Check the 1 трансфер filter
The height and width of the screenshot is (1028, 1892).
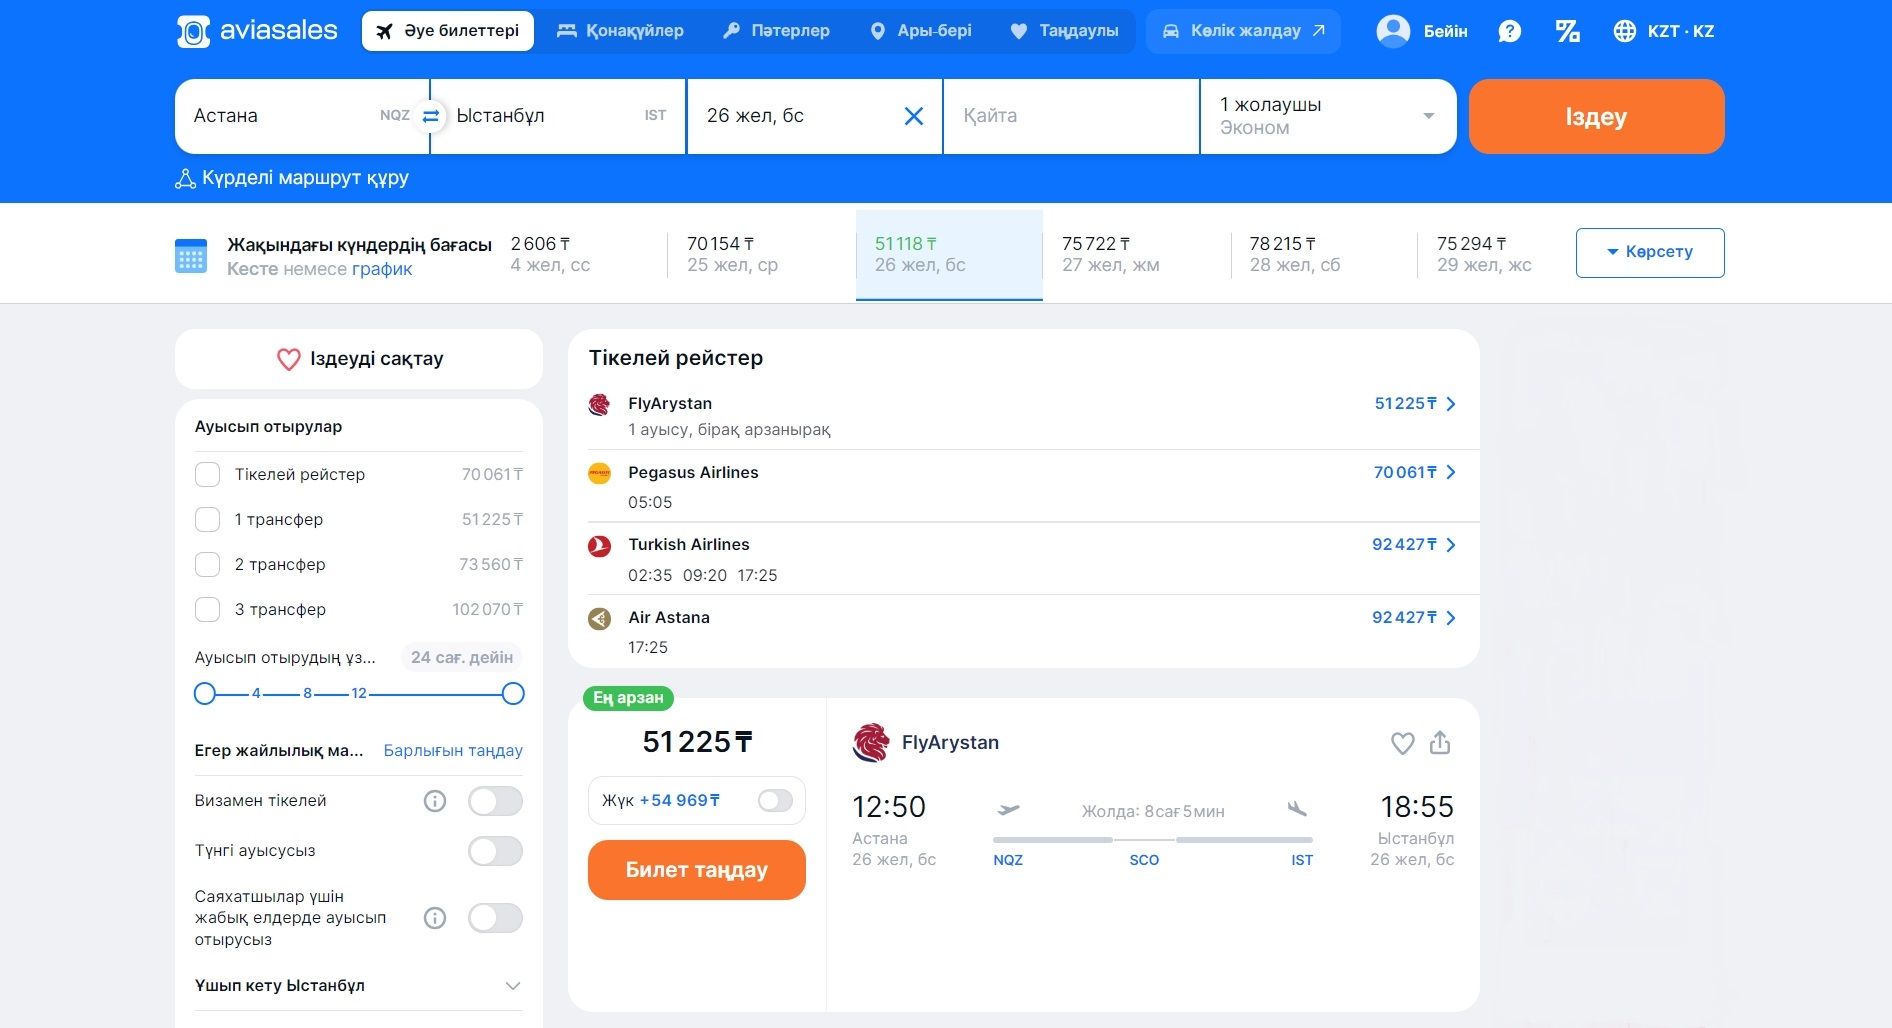[207, 519]
